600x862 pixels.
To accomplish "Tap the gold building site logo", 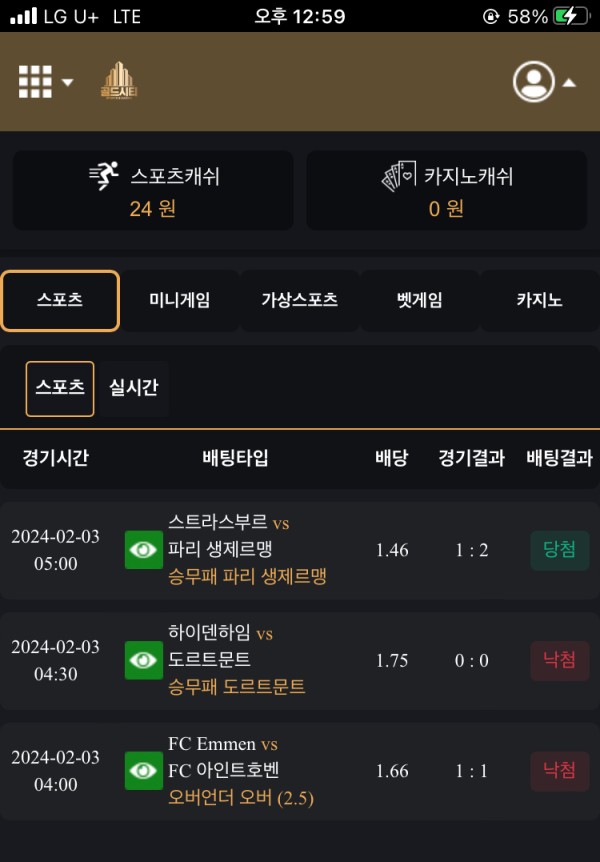I will click(x=120, y=81).
